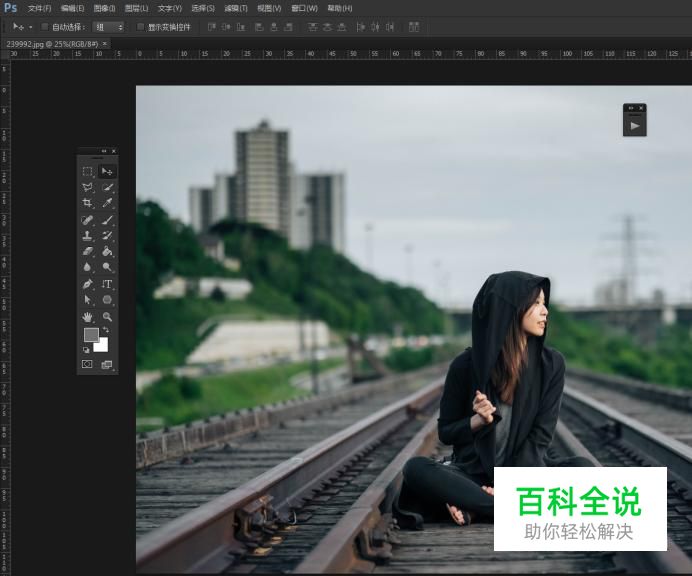Open the 组 auto-select dropdown

click(109, 27)
